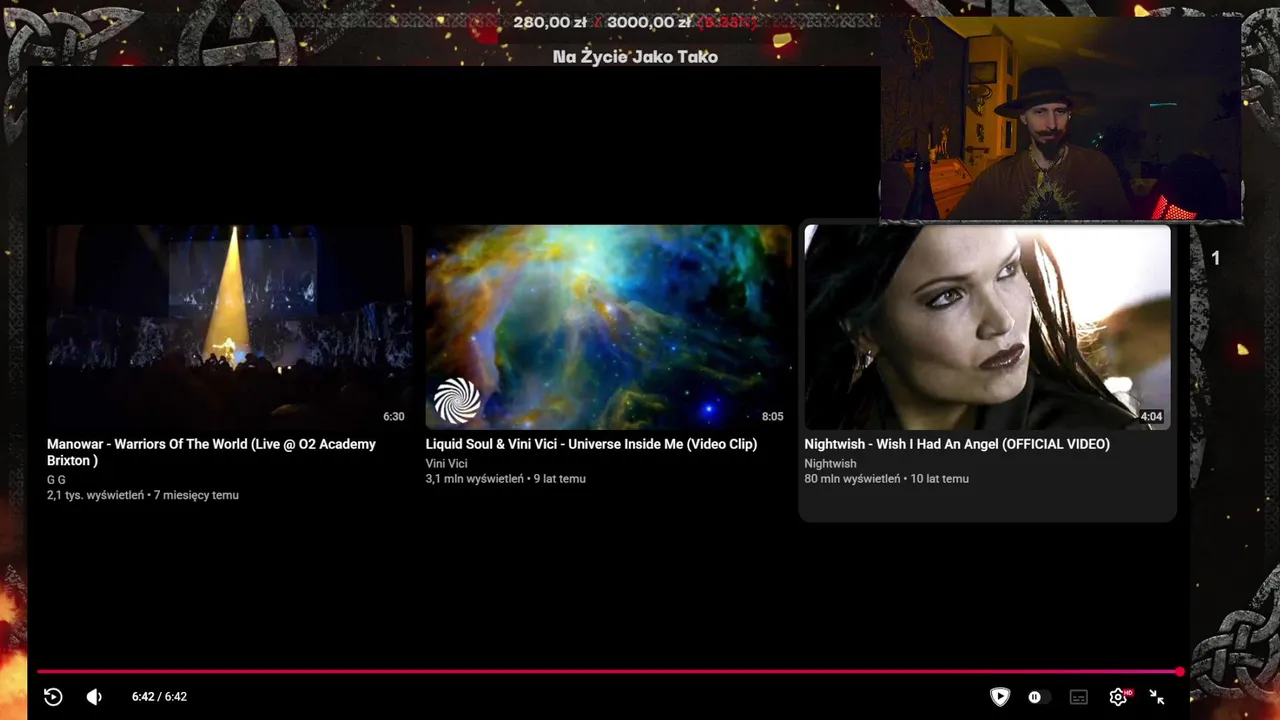Click the shield play extension icon
The image size is (1280, 720).
pos(999,697)
